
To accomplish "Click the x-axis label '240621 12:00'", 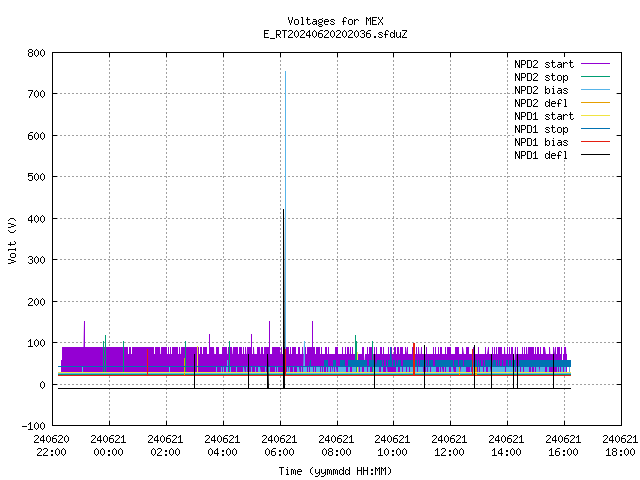I will click(x=449, y=446).
